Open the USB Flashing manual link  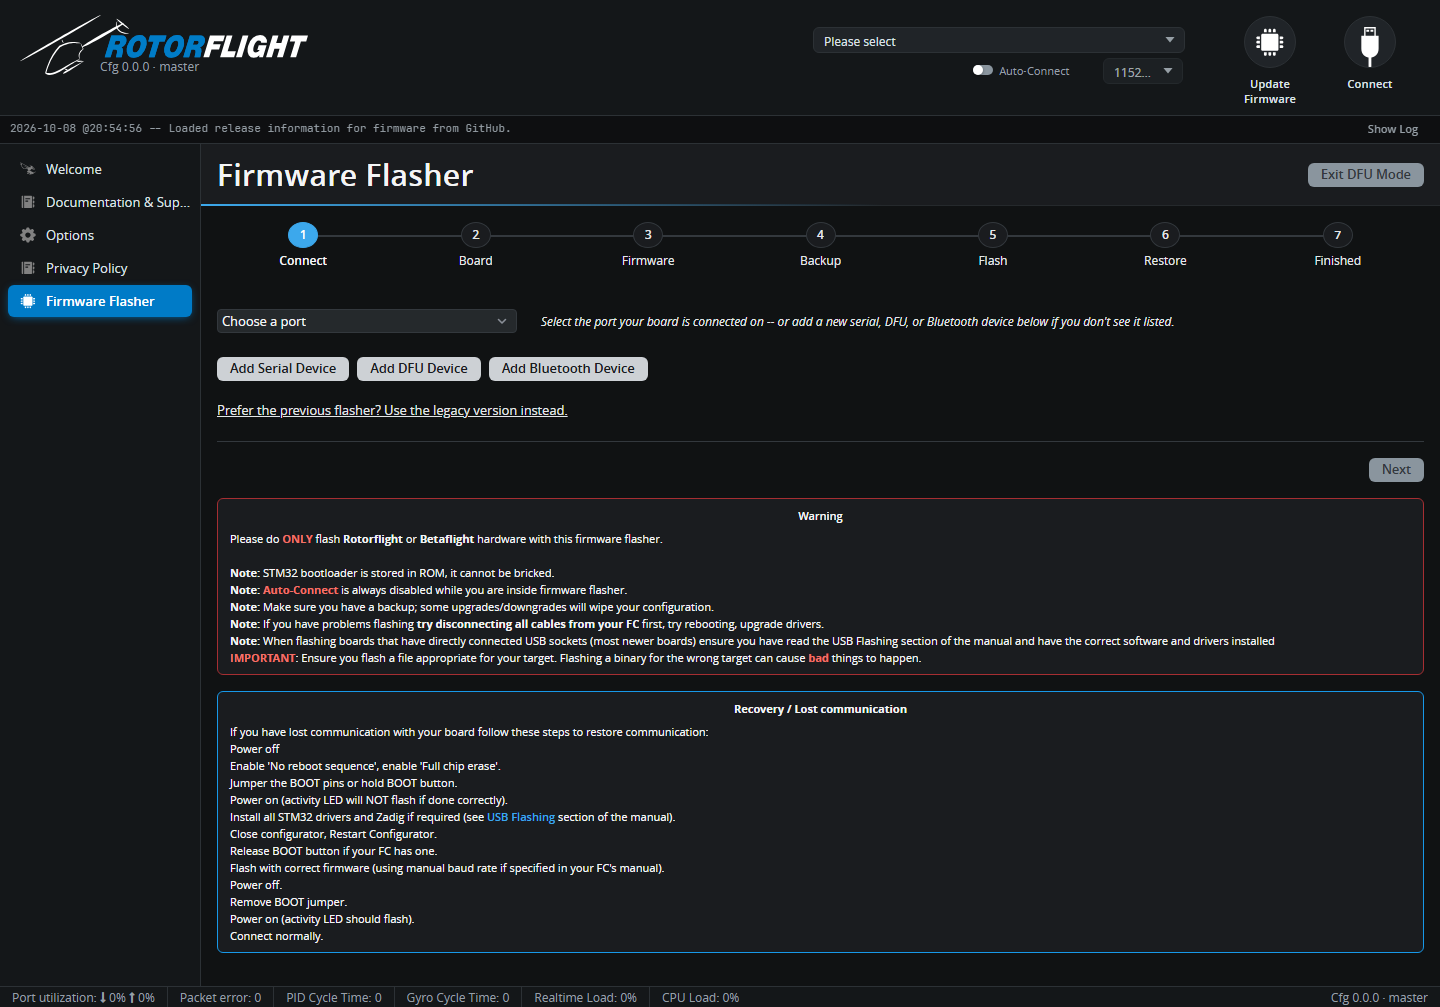click(x=521, y=817)
